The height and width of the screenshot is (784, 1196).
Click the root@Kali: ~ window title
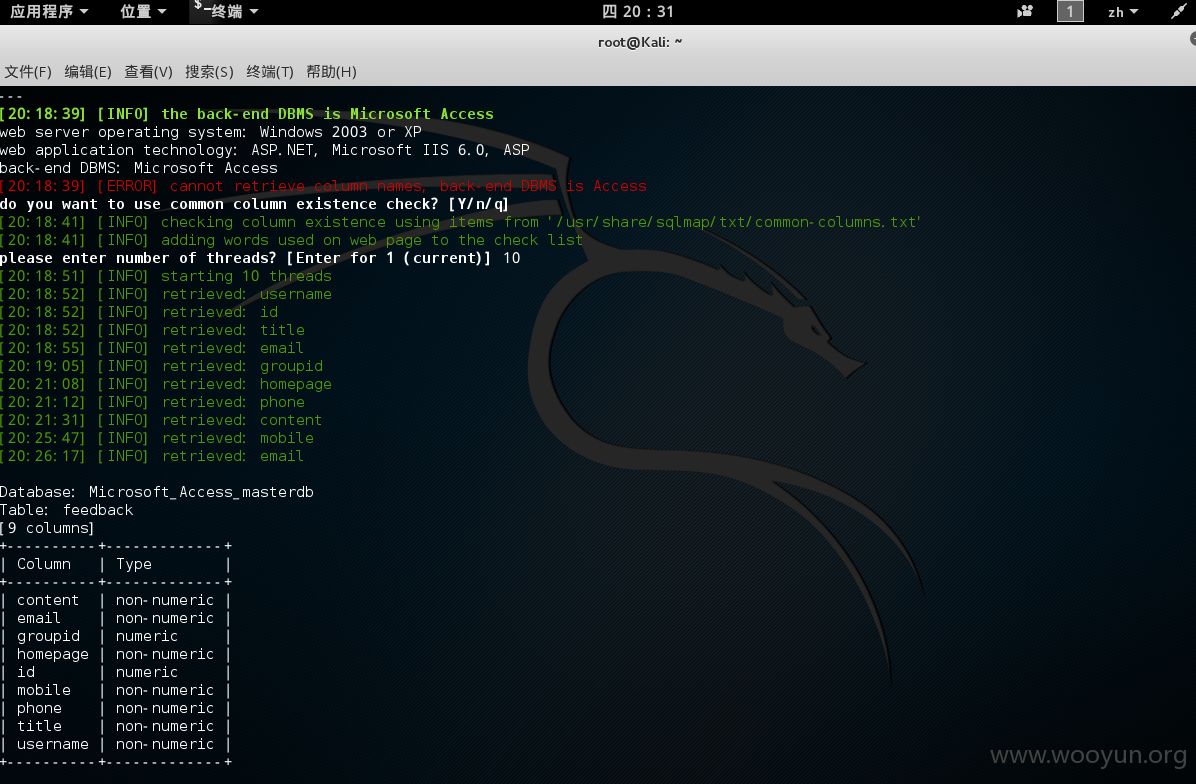tap(639, 42)
